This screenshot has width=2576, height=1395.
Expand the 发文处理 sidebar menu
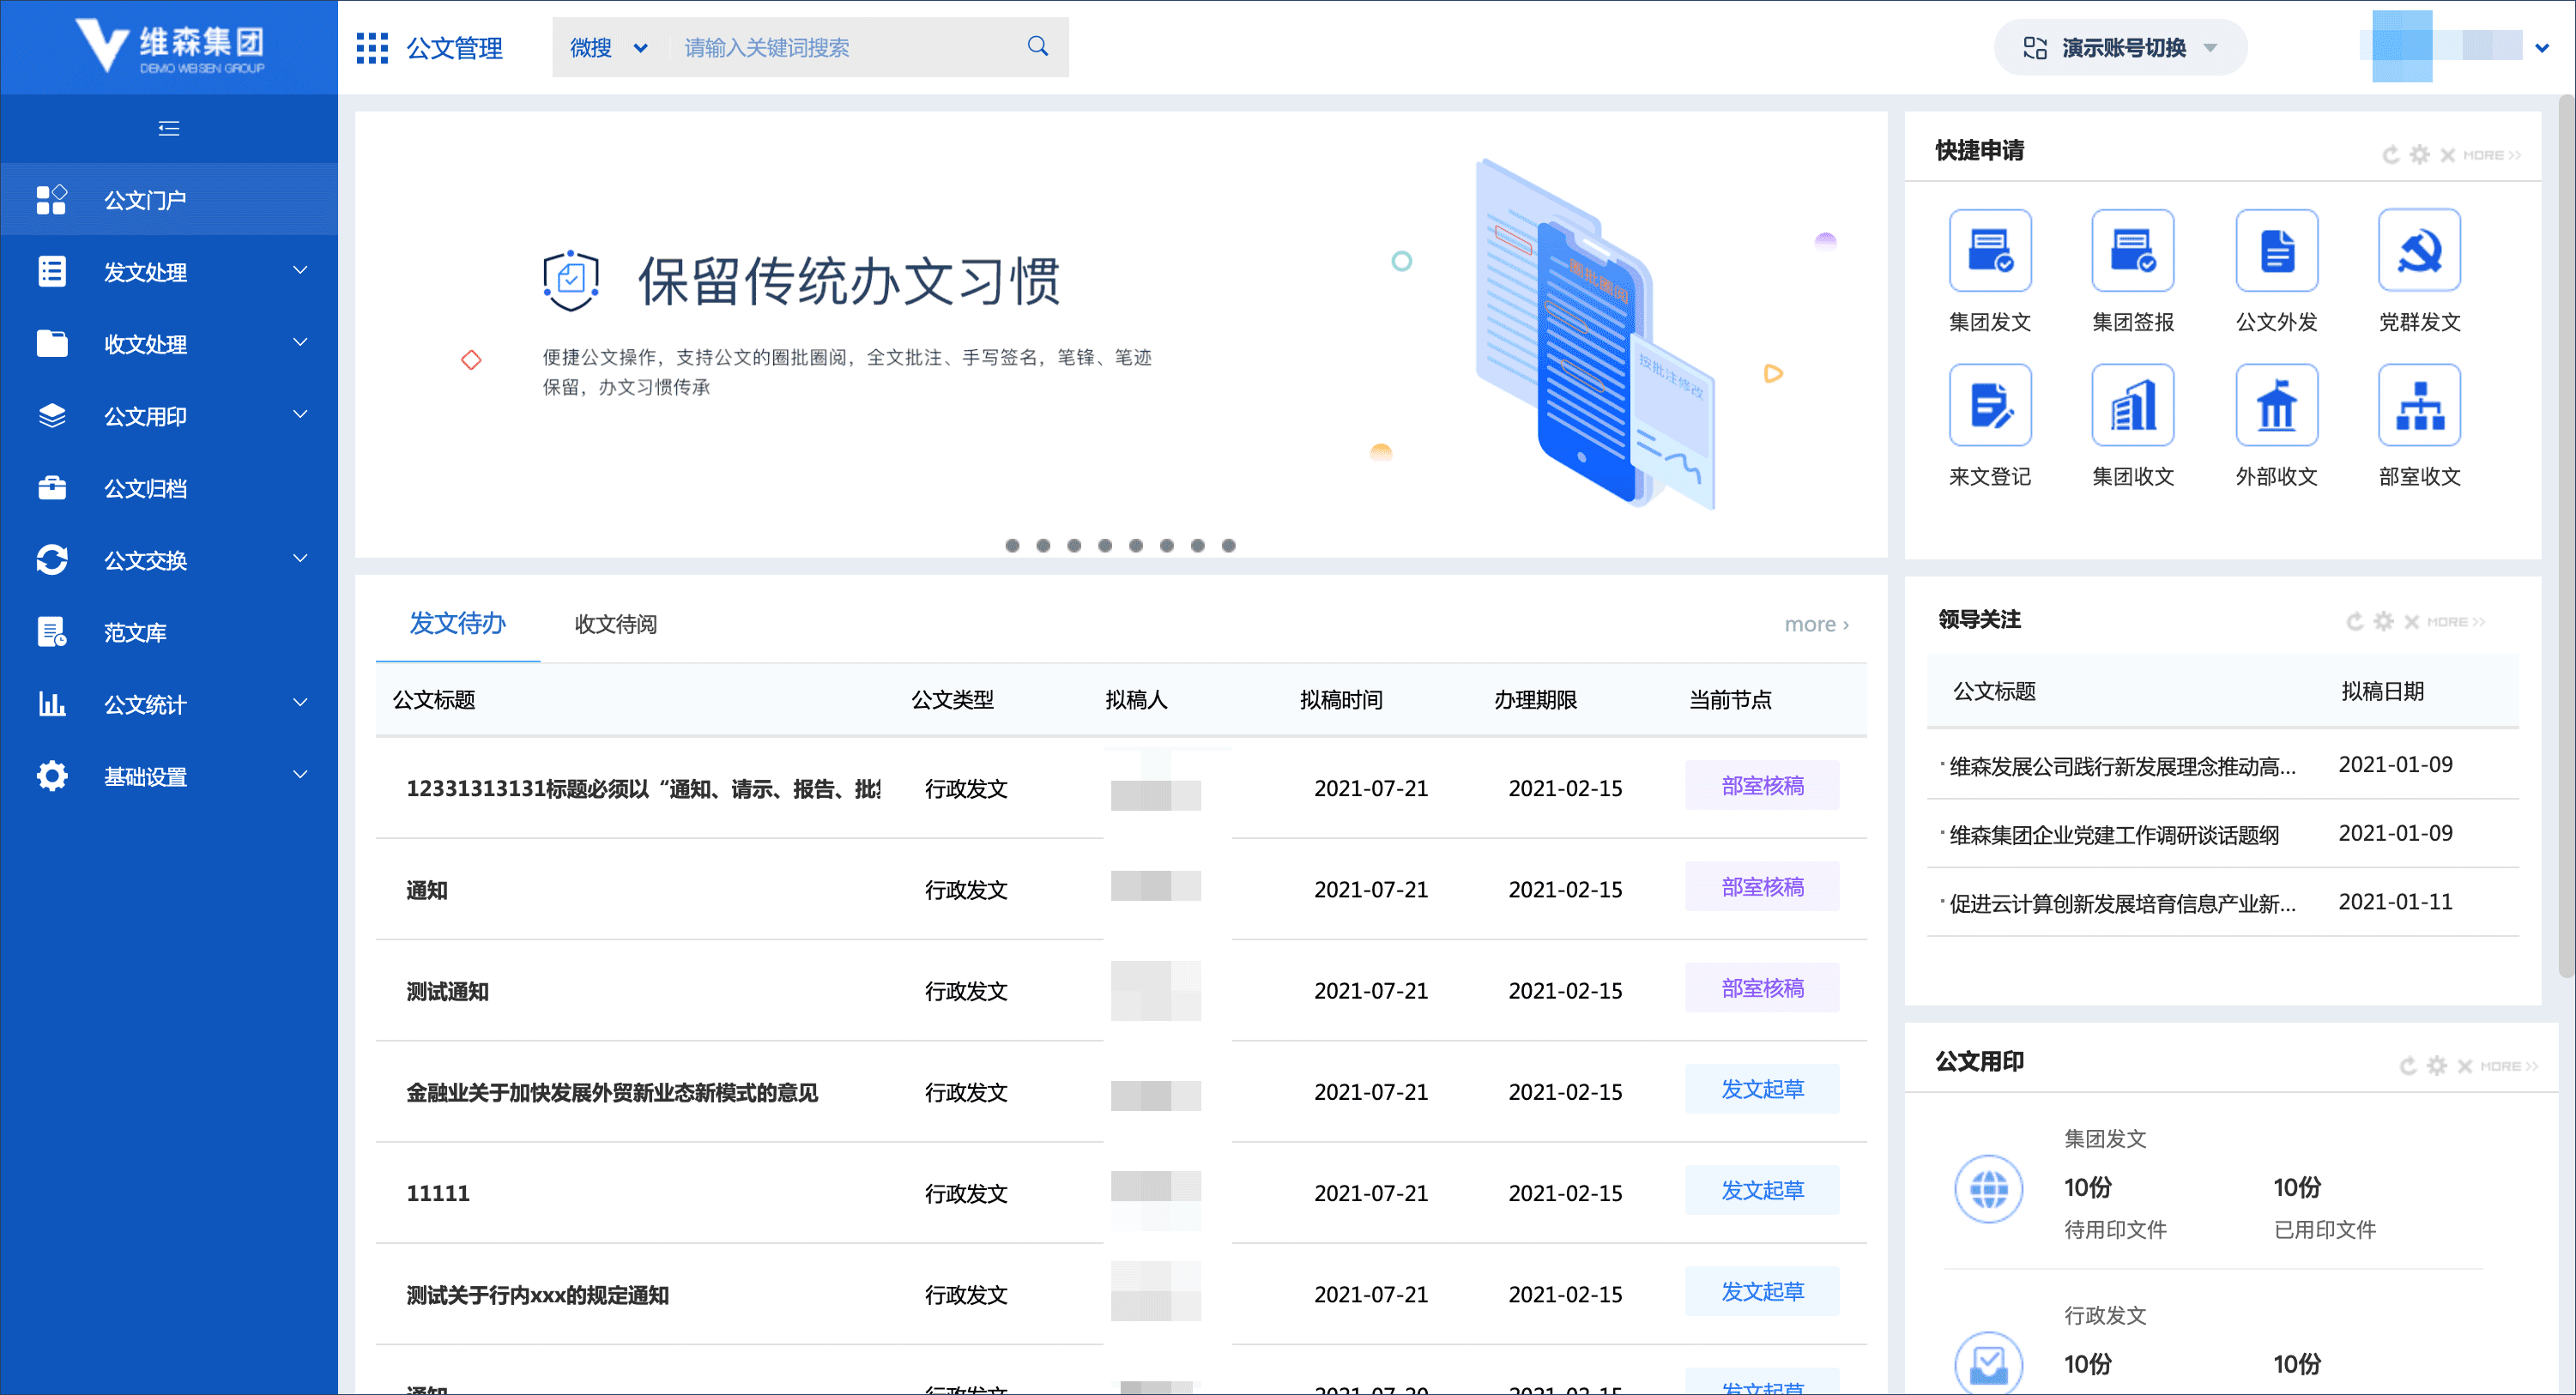pos(146,271)
